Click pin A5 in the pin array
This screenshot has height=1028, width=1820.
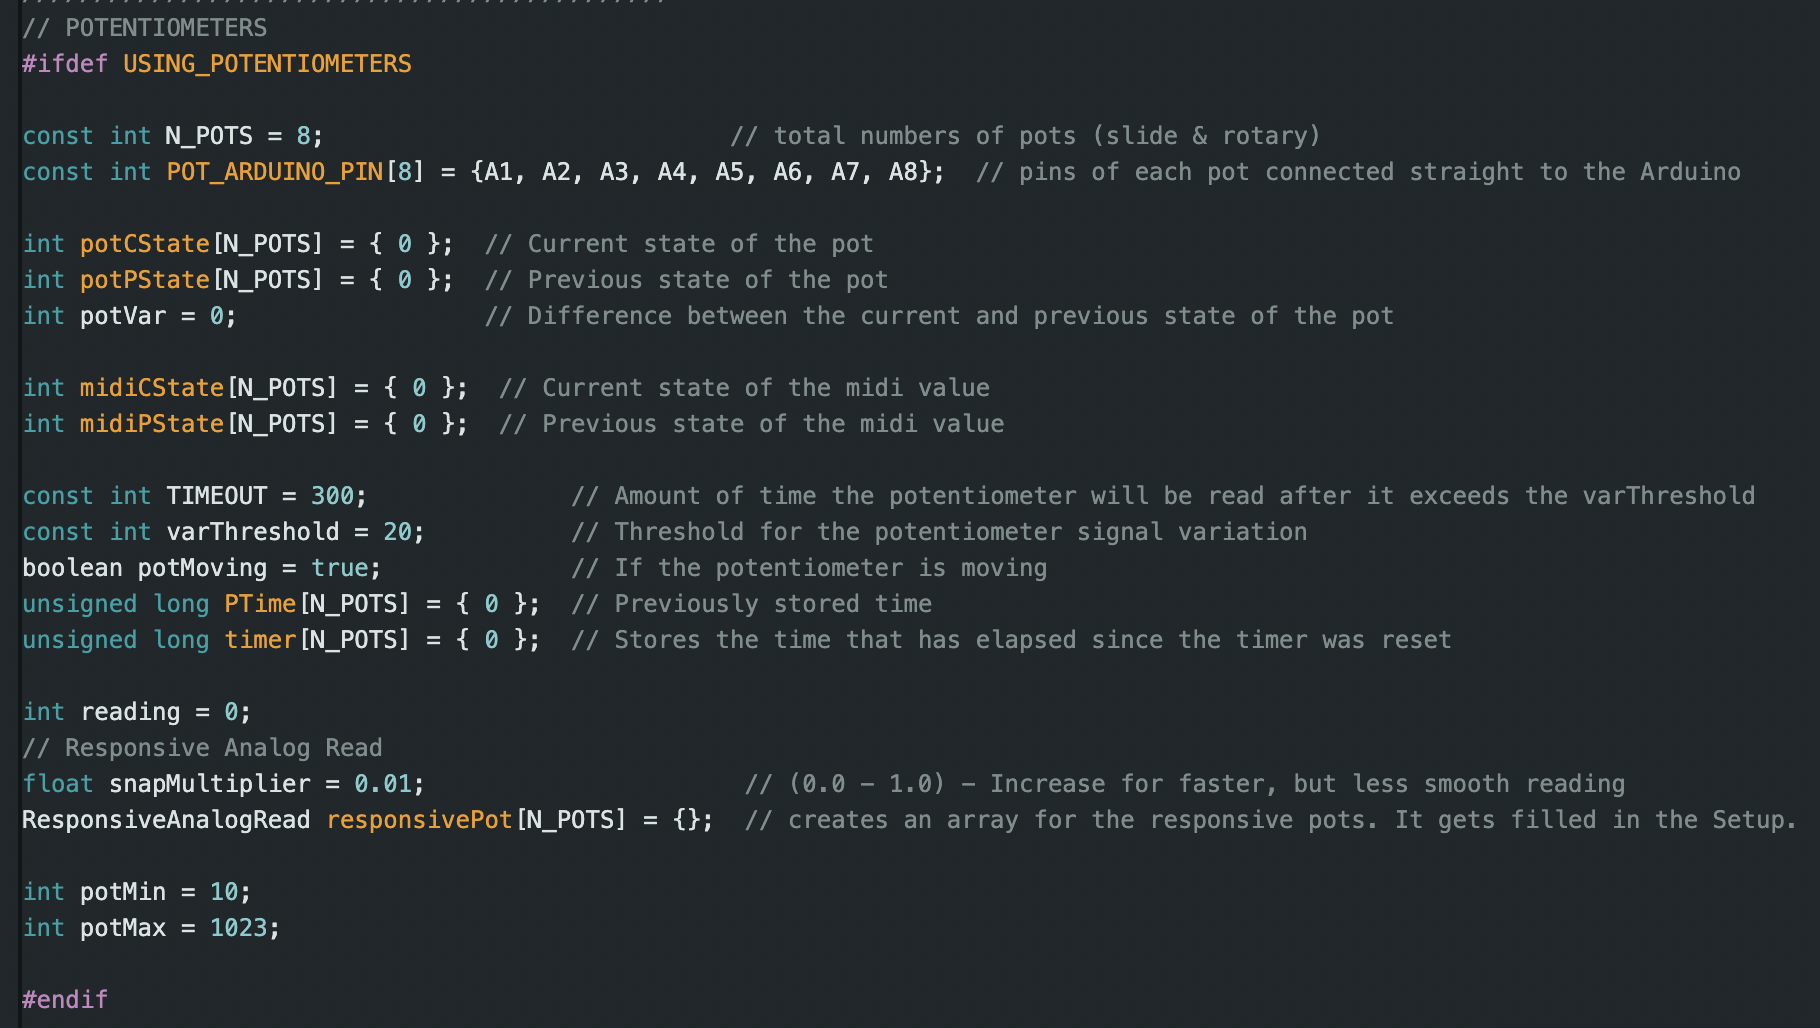[x=729, y=172]
